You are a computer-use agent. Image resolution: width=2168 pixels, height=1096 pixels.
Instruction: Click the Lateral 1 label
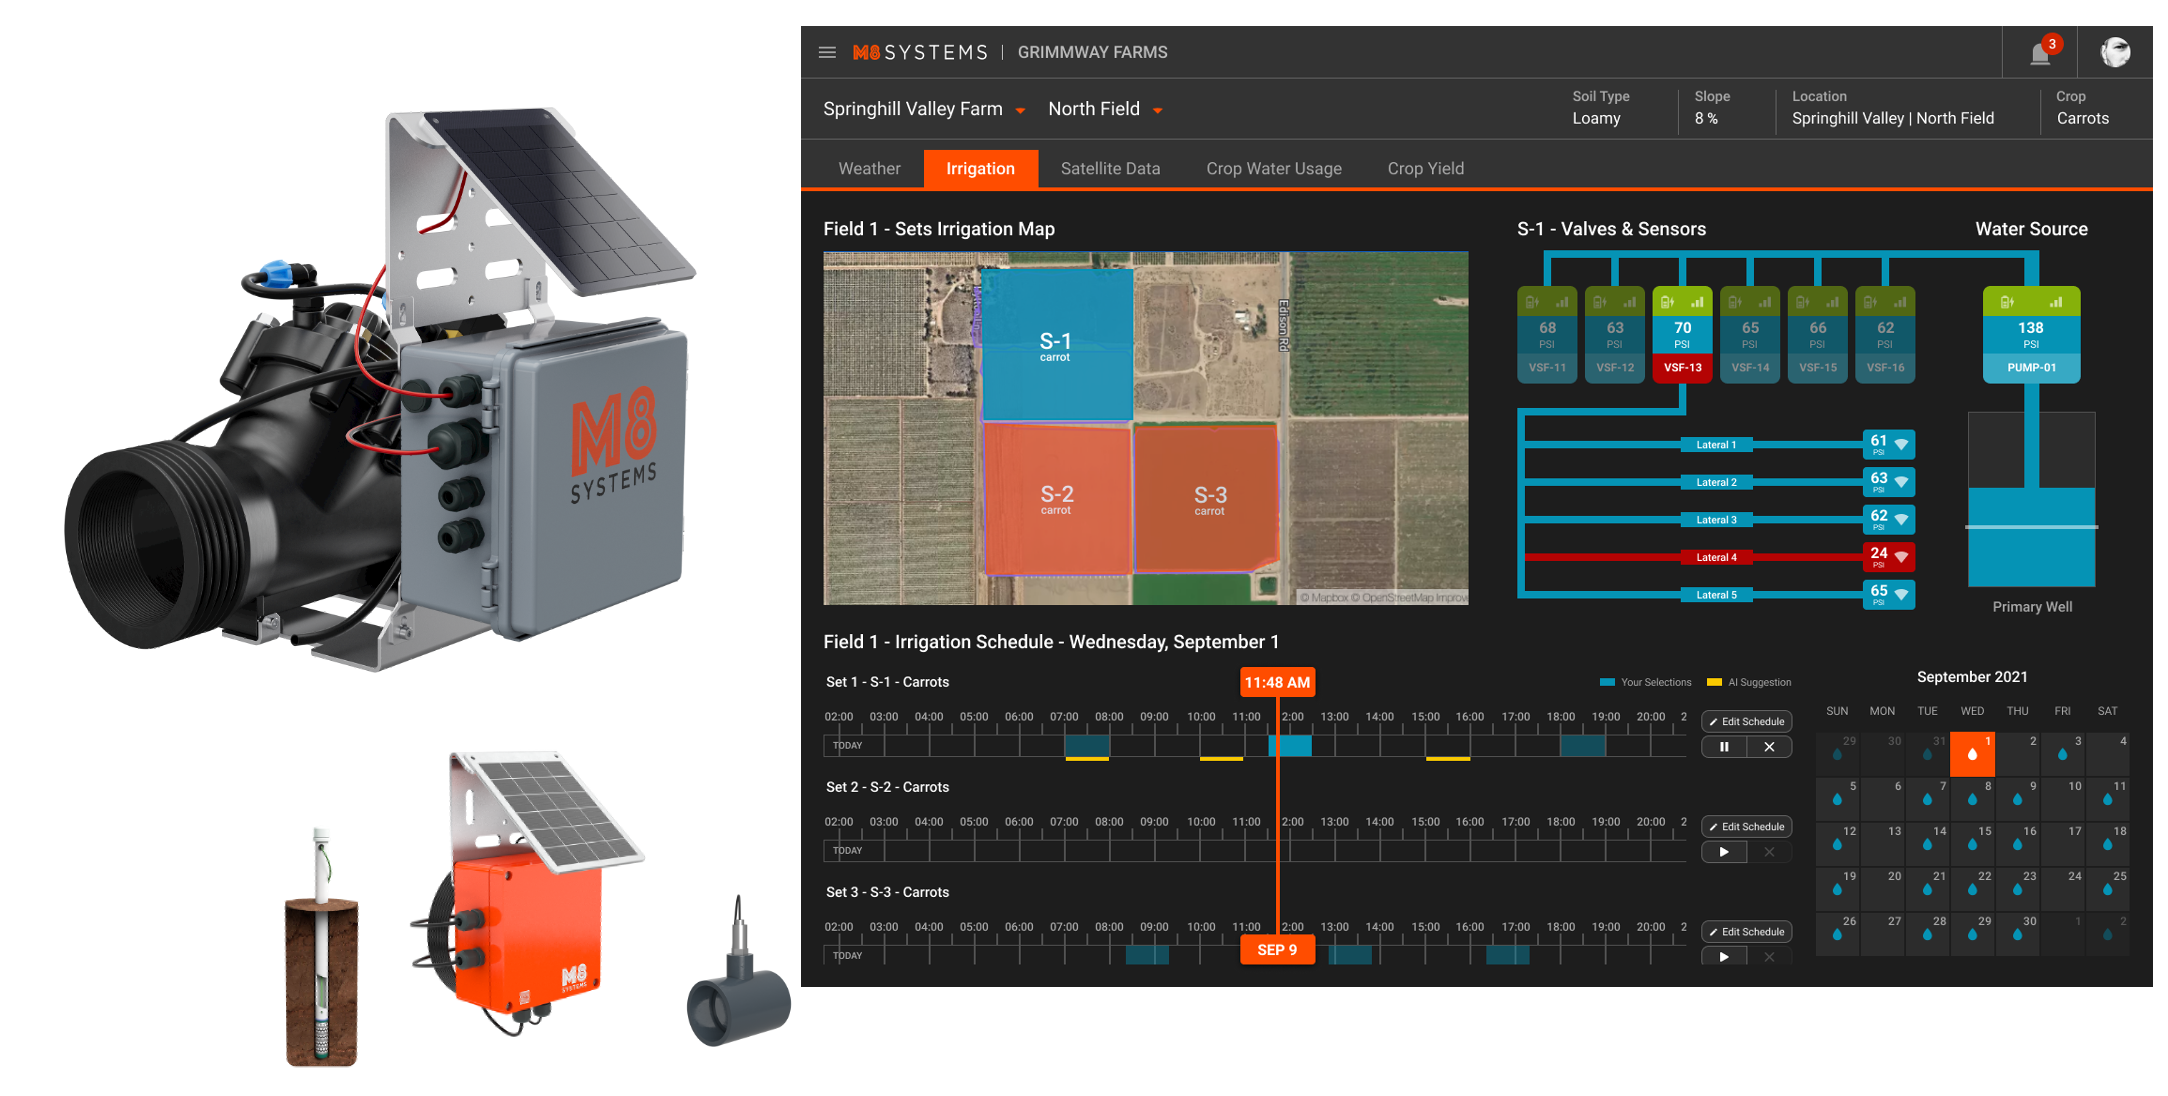[1716, 445]
